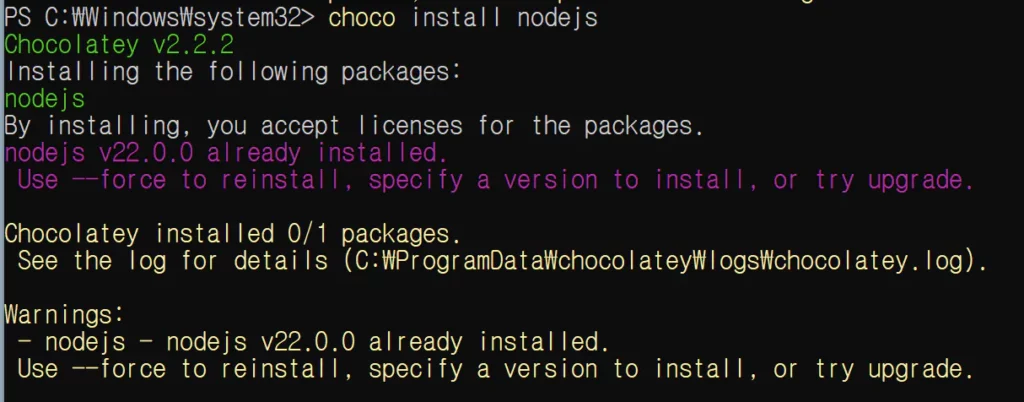This screenshot has height=402, width=1024.
Task: Select the green nodejs package name
Action: pos(45,99)
